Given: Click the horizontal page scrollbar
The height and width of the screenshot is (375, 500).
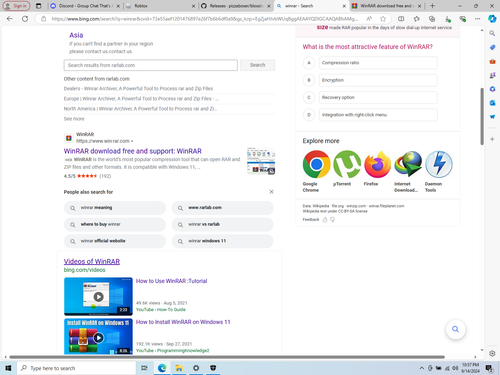Looking at the screenshot, I should 227,357.
